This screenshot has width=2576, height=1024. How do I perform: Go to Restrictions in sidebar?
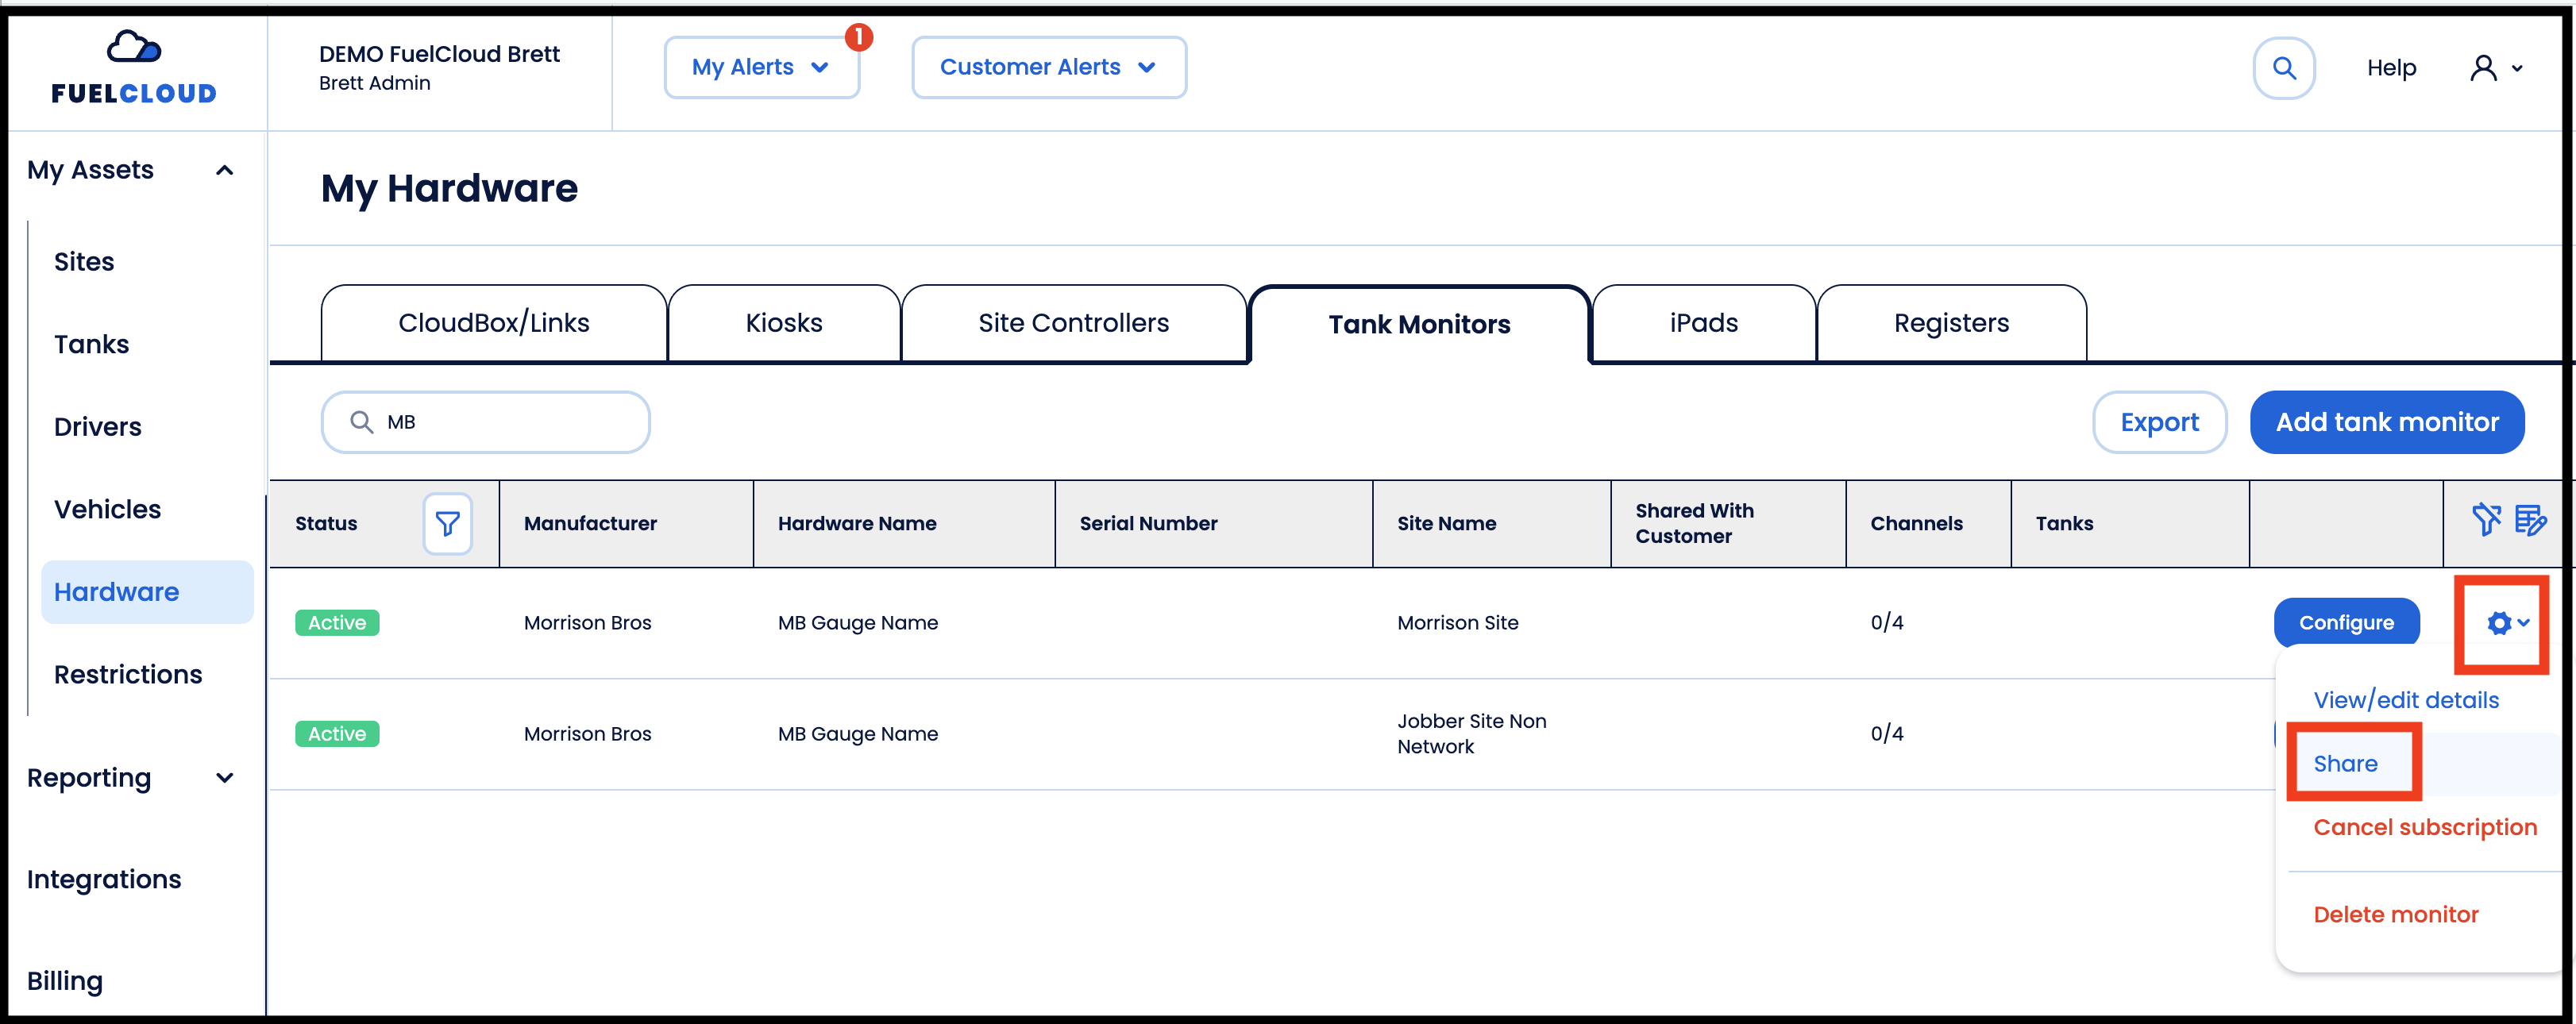click(x=128, y=675)
